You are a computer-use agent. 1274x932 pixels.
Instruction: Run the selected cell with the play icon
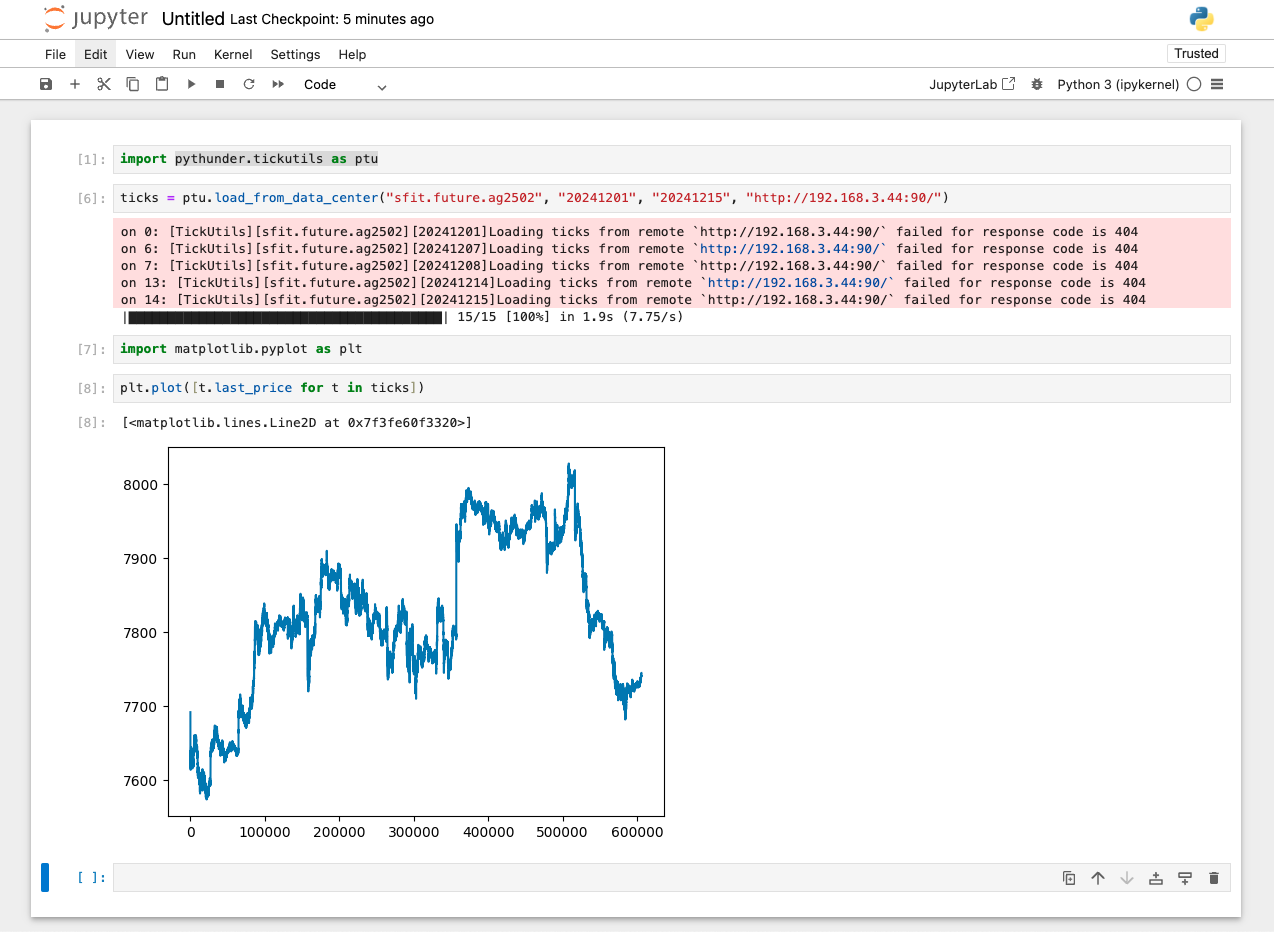click(x=191, y=85)
